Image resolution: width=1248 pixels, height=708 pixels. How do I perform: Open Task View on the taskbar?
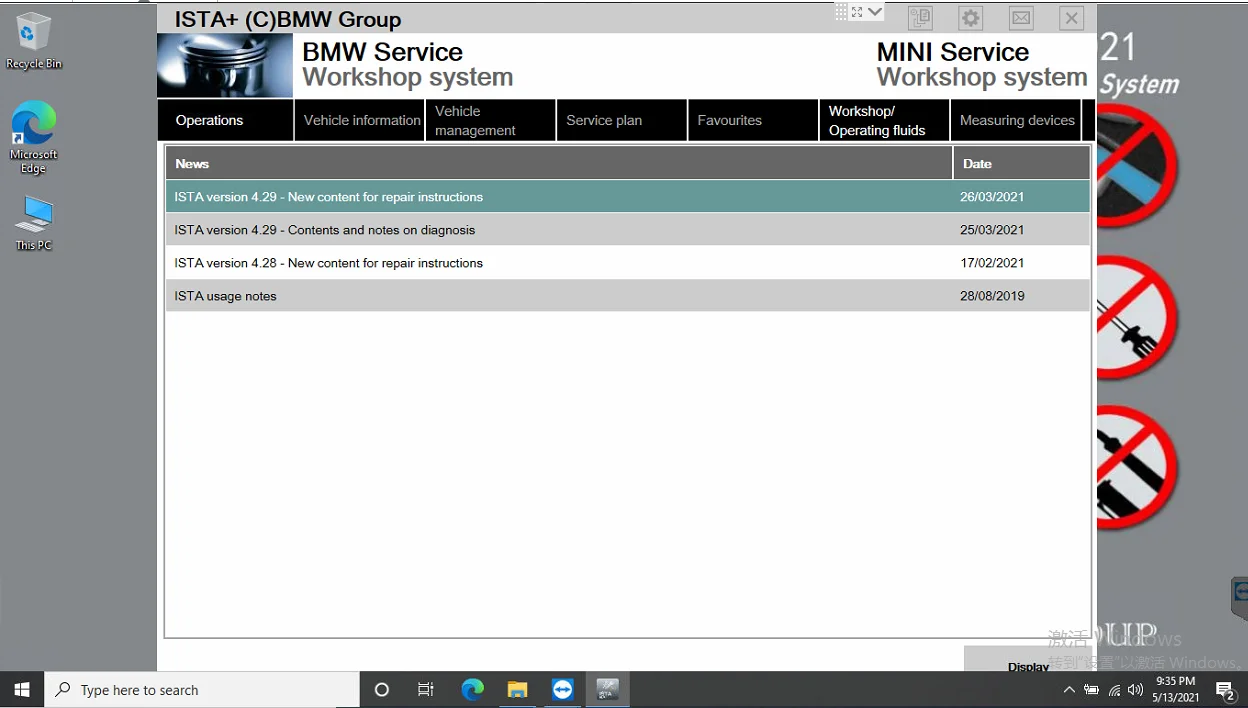point(426,690)
